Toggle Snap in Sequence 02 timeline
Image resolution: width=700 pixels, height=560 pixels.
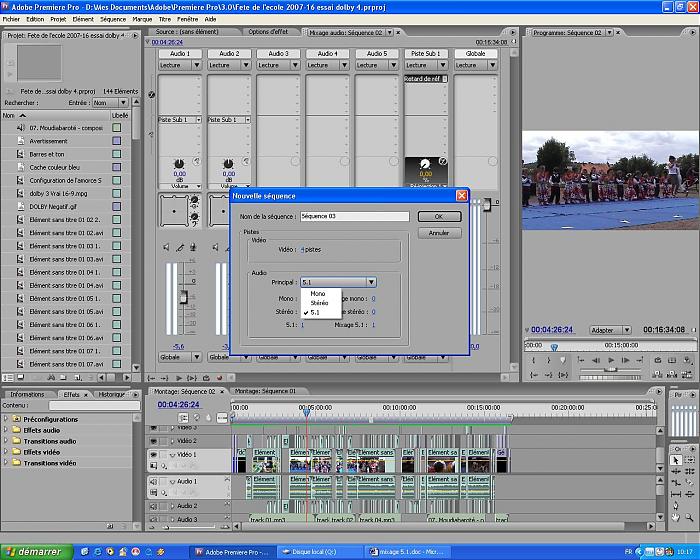click(x=183, y=418)
